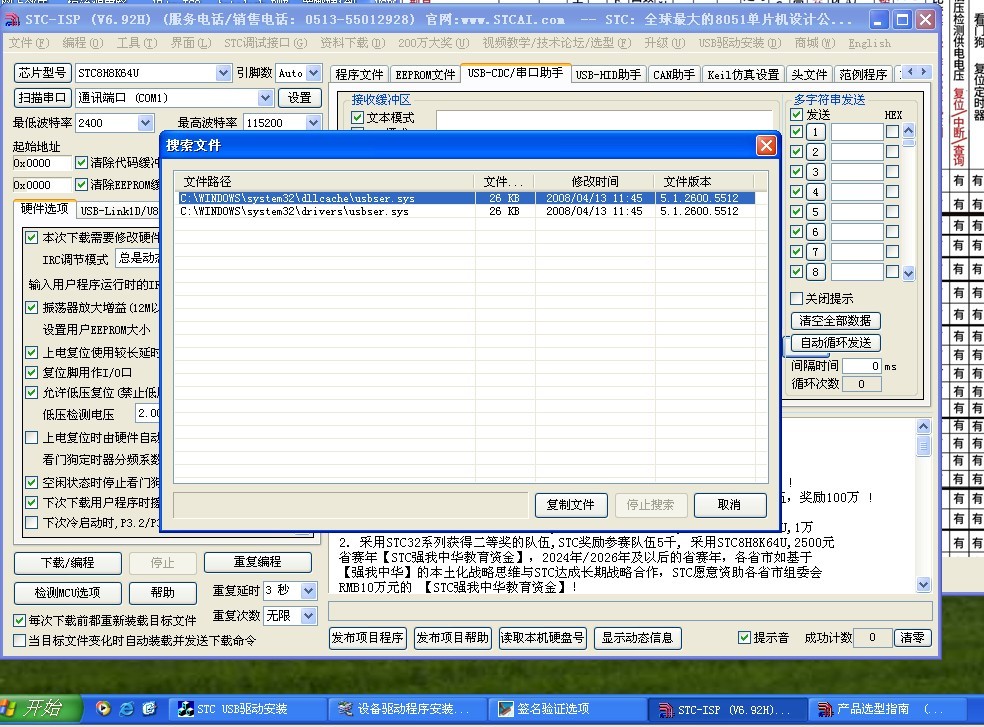Toggle 每次下载前都重新装载目标文件 checkbox
The height and width of the screenshot is (727, 984).
[19, 620]
